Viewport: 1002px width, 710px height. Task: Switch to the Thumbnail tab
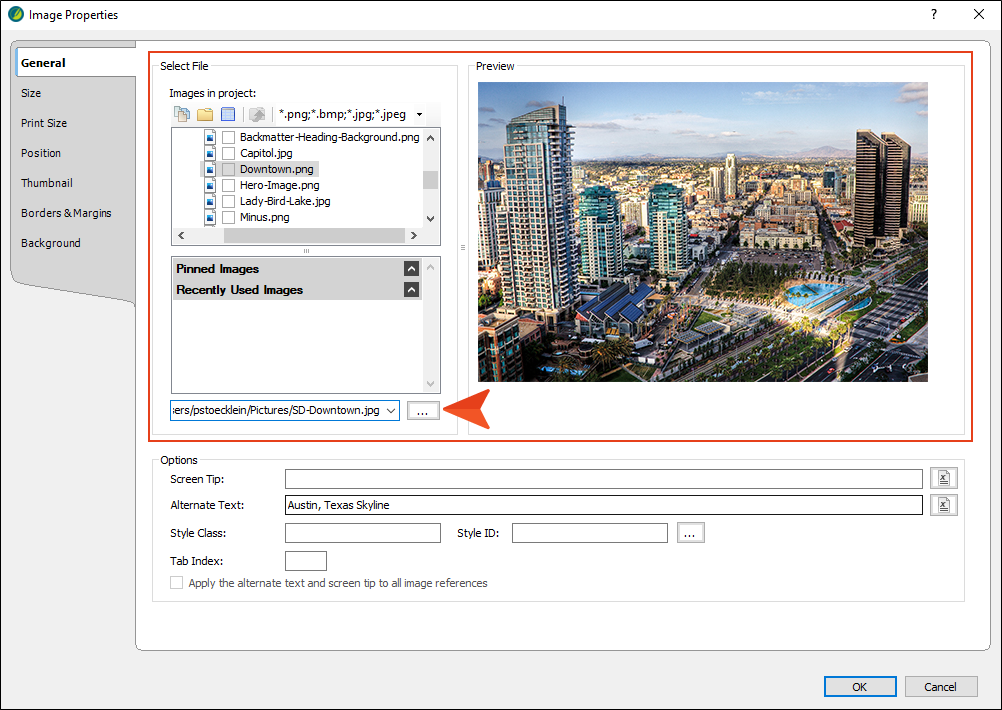pos(47,183)
